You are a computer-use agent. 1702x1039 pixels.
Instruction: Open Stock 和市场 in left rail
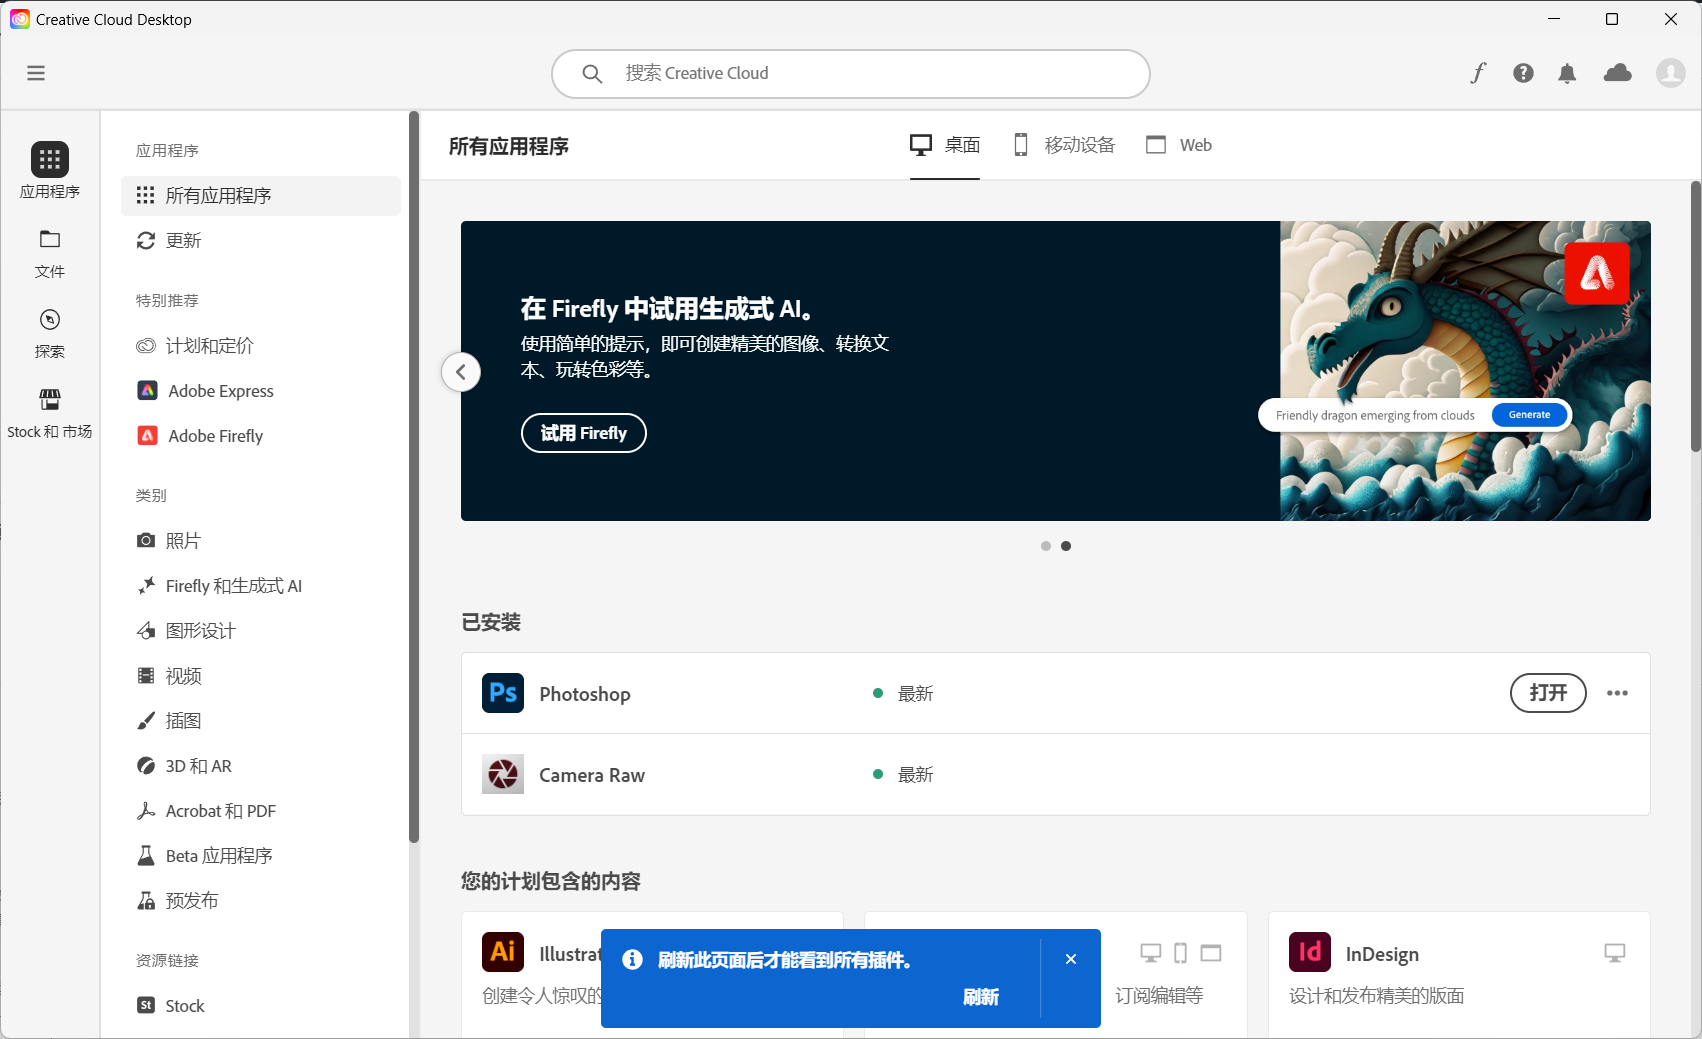[x=50, y=414]
